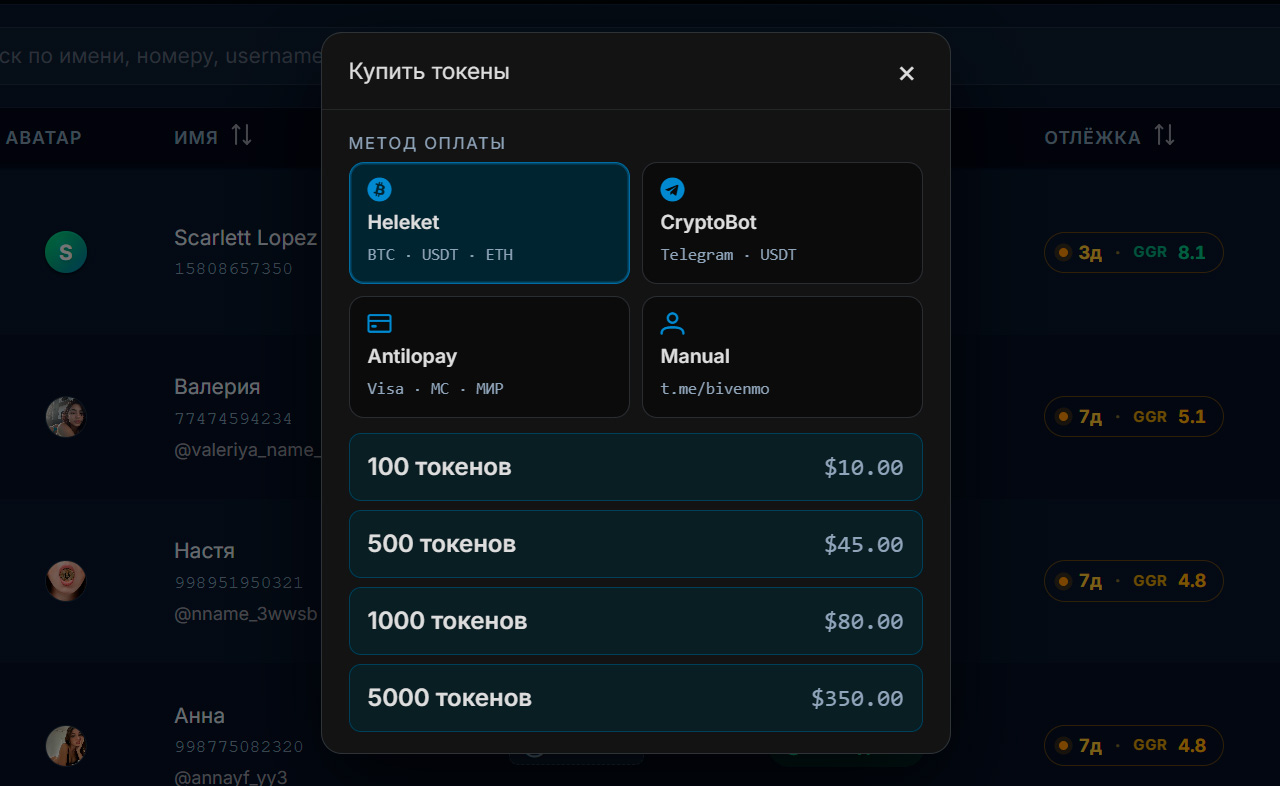The image size is (1280, 786).
Task: Pick Antilopay as the payment method
Action: pyautogui.click(x=489, y=357)
